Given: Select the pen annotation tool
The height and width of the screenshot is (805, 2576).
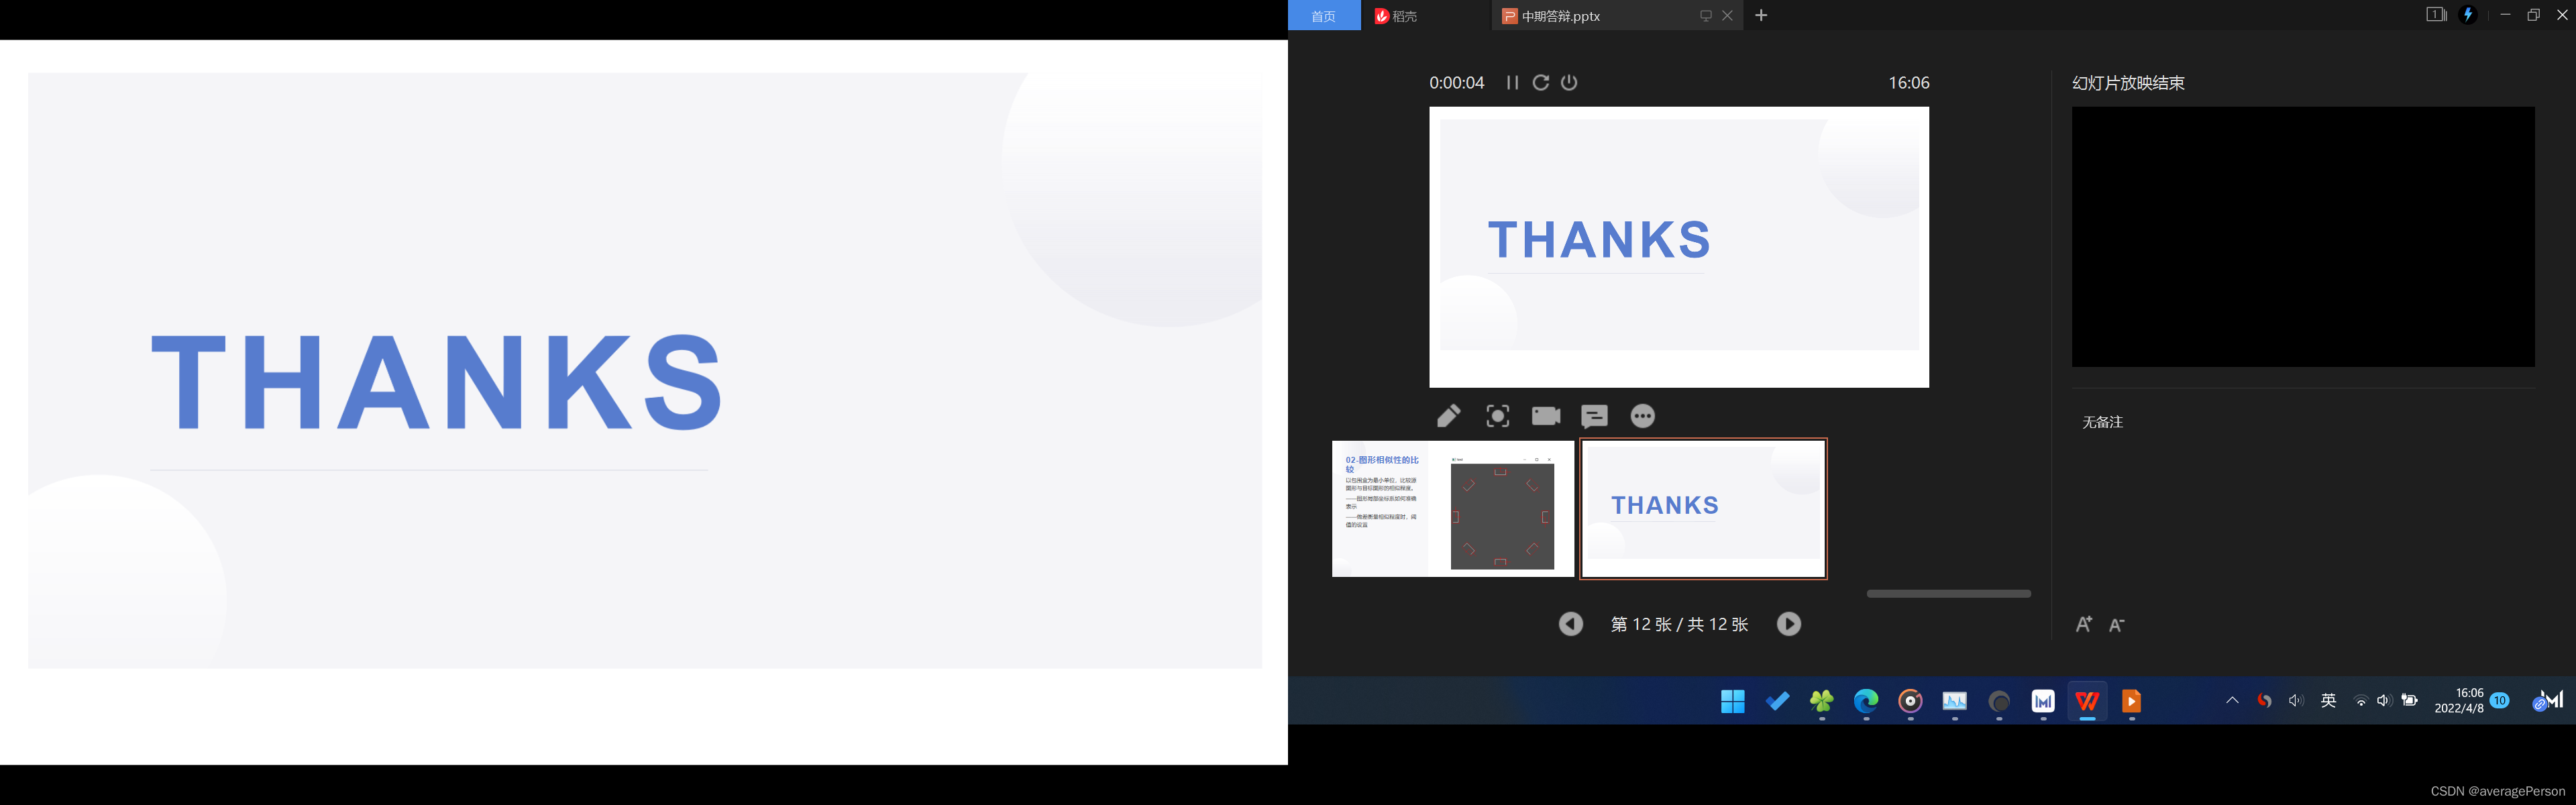Looking at the screenshot, I should coord(1448,416).
